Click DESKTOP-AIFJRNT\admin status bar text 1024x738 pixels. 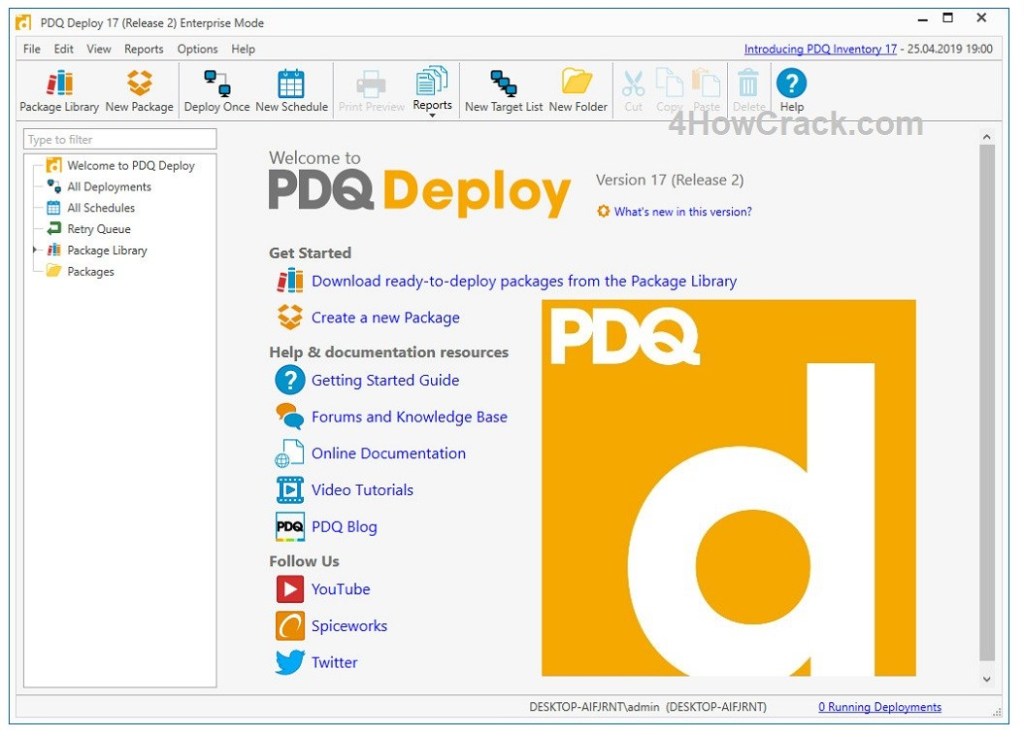(x=594, y=707)
